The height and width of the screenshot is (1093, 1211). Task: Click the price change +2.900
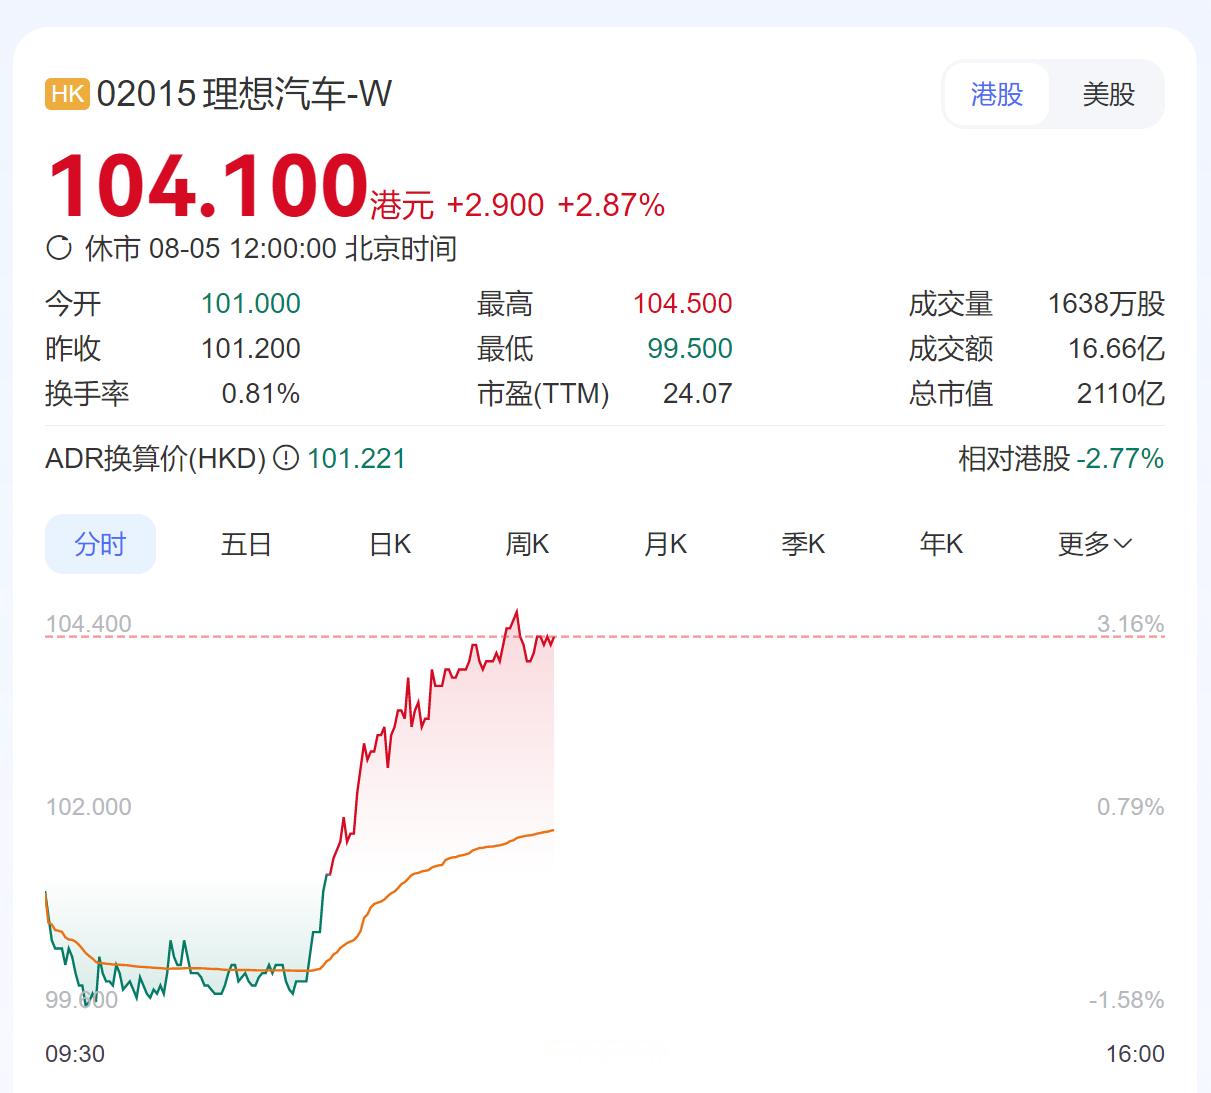tap(495, 205)
